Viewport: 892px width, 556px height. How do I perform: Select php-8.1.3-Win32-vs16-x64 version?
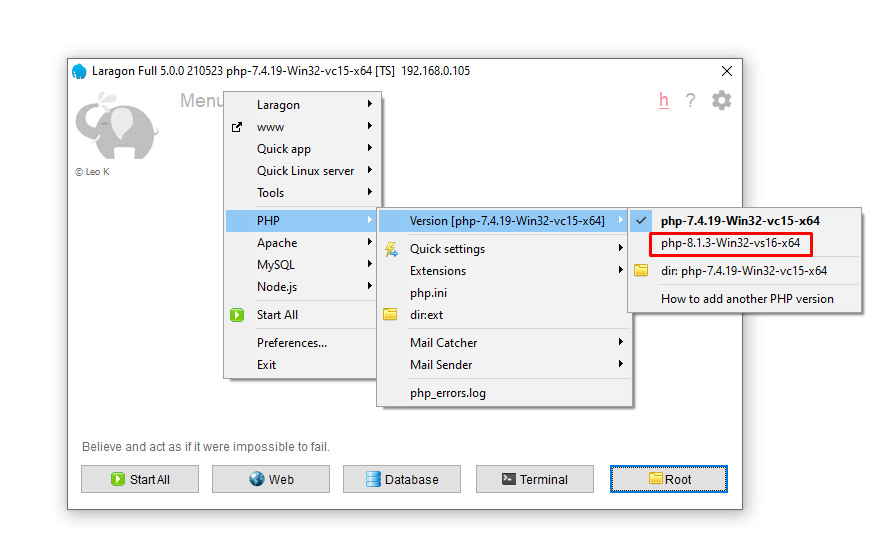click(730, 244)
